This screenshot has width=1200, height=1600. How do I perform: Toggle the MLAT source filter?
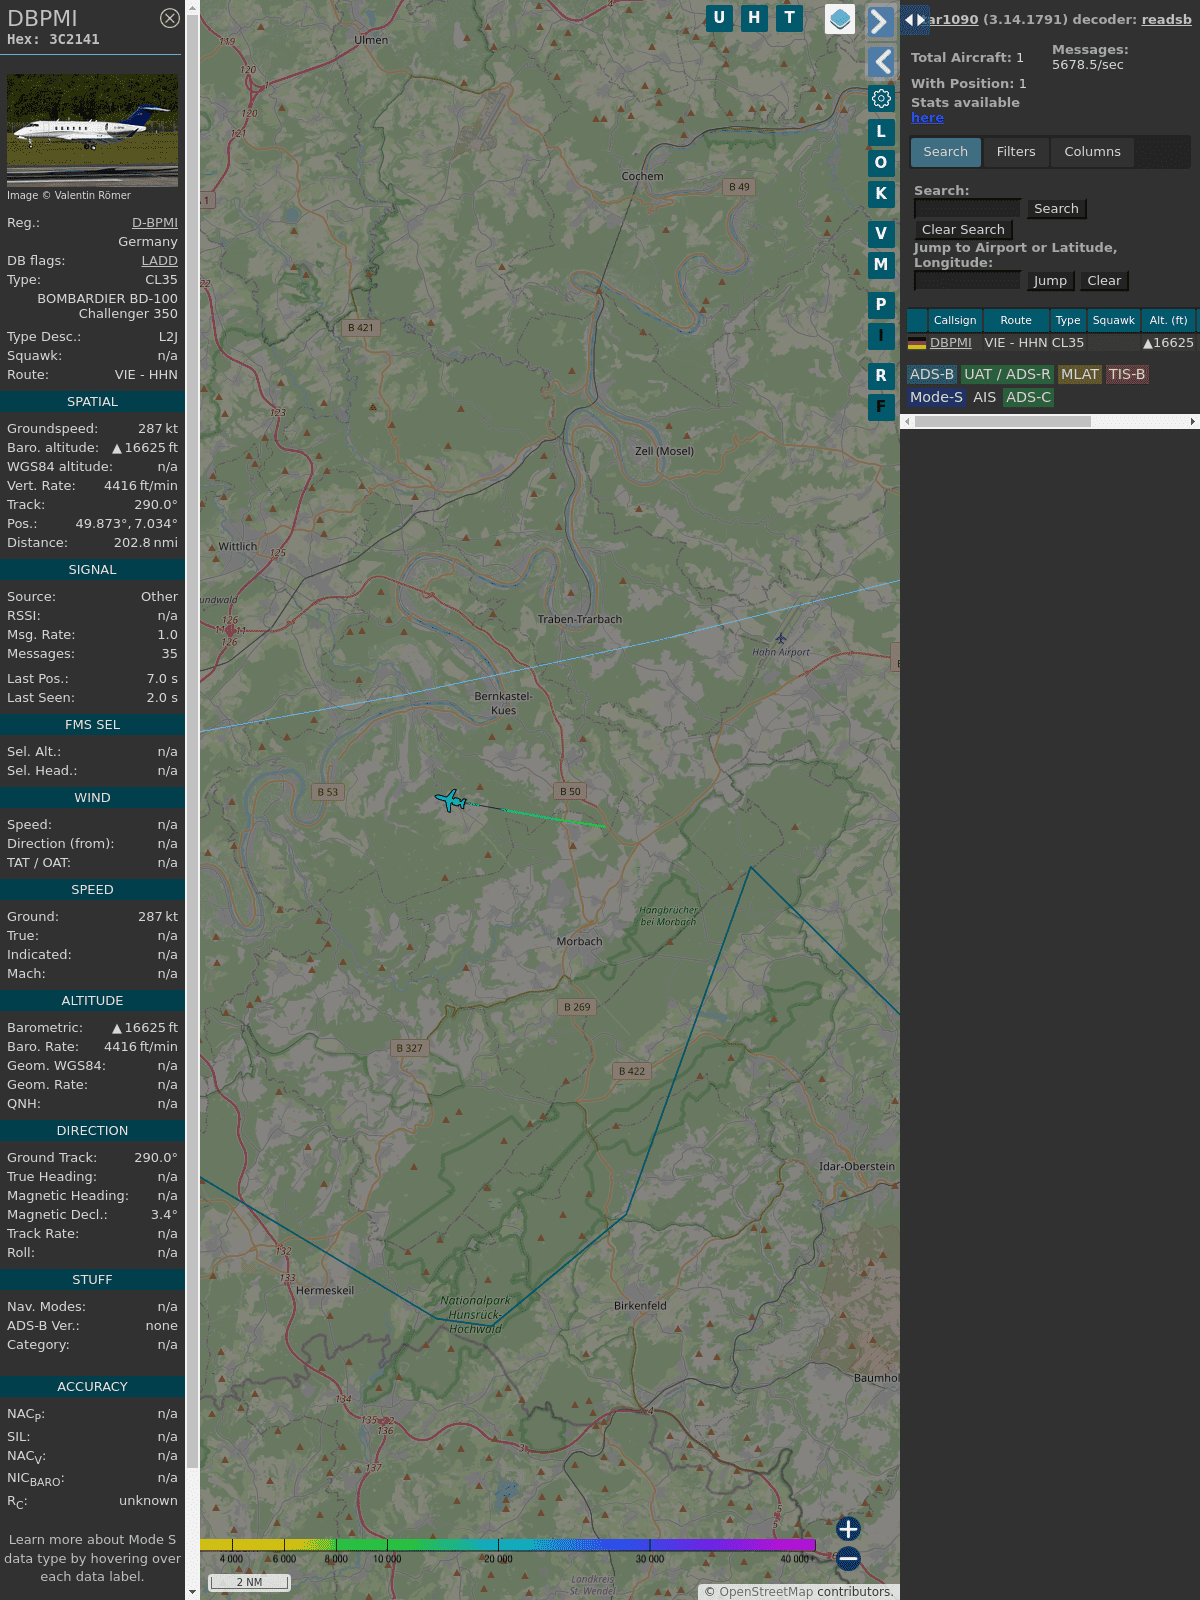[1079, 374]
